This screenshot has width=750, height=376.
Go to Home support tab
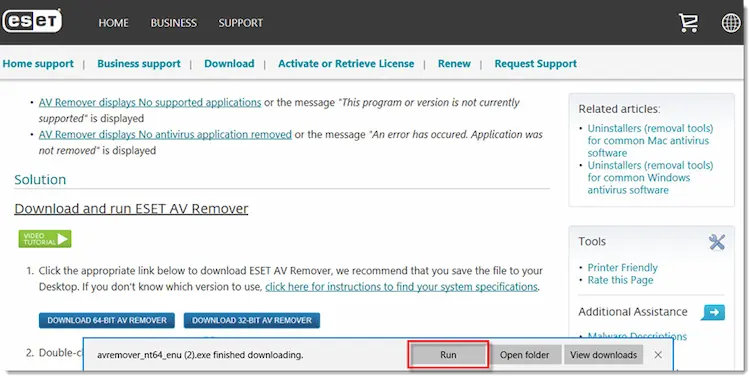[38, 64]
